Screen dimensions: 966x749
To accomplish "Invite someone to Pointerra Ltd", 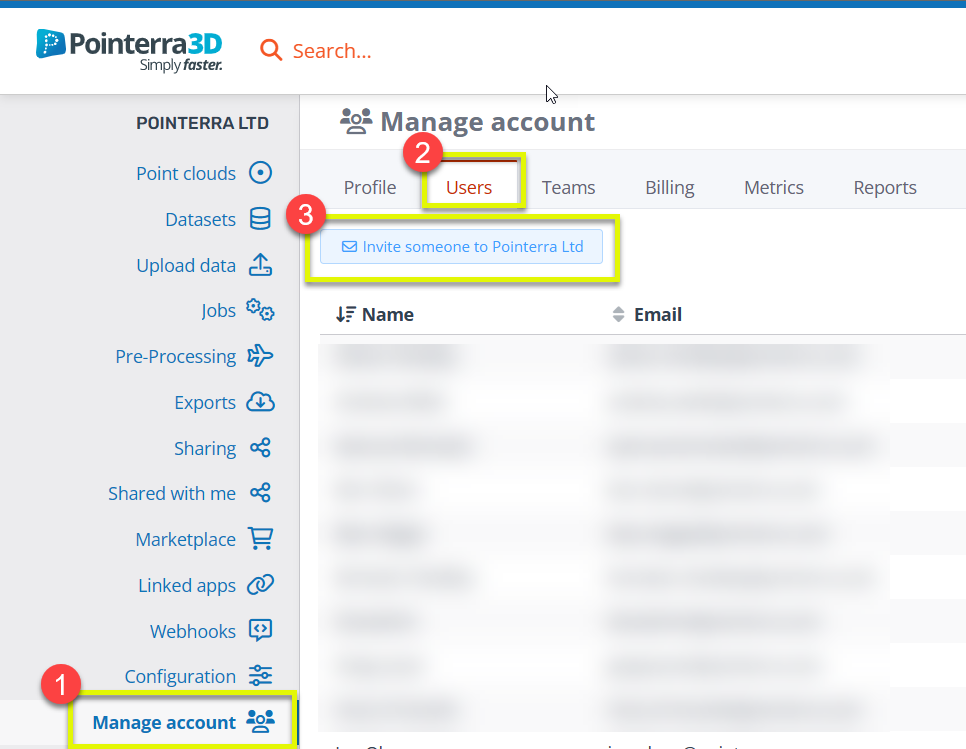I will (461, 246).
